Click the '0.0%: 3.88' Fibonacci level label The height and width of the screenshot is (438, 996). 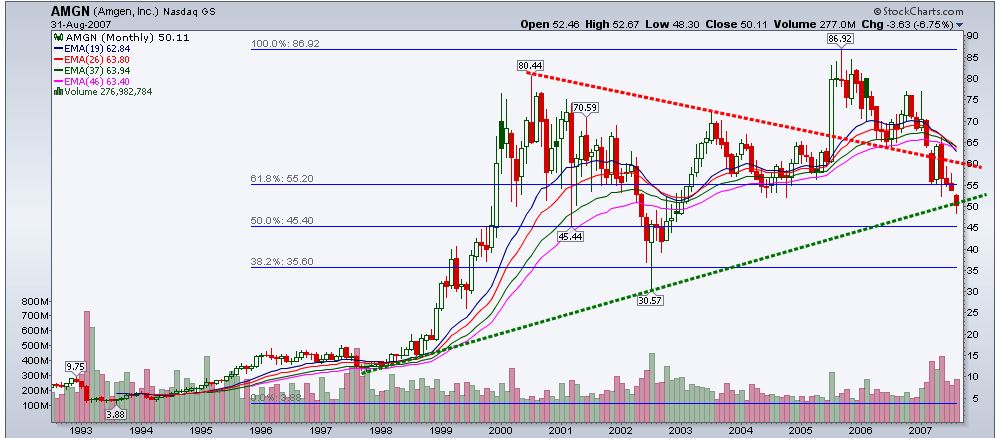[276, 397]
